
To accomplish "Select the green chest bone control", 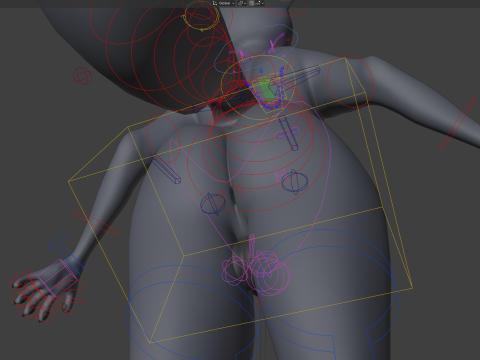I will (x=266, y=89).
